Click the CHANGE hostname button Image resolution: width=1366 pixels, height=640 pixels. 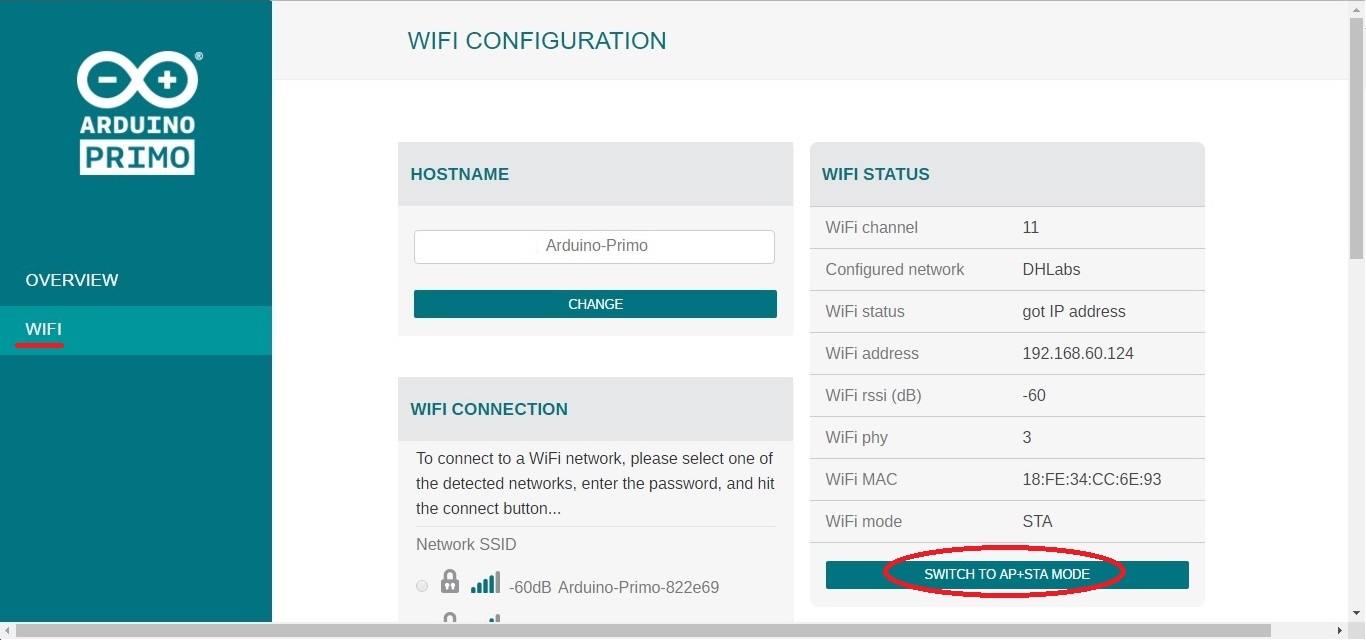tap(595, 304)
